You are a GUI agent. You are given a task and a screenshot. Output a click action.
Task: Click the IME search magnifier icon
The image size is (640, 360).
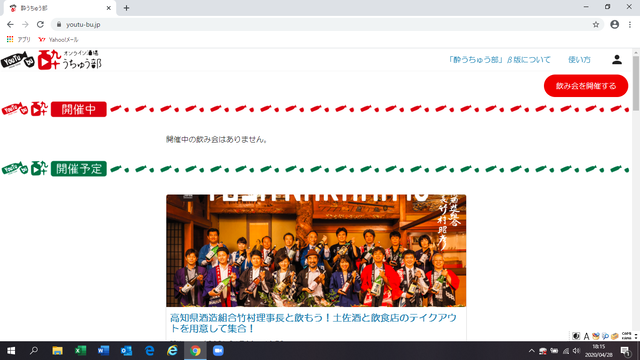[x=605, y=336]
